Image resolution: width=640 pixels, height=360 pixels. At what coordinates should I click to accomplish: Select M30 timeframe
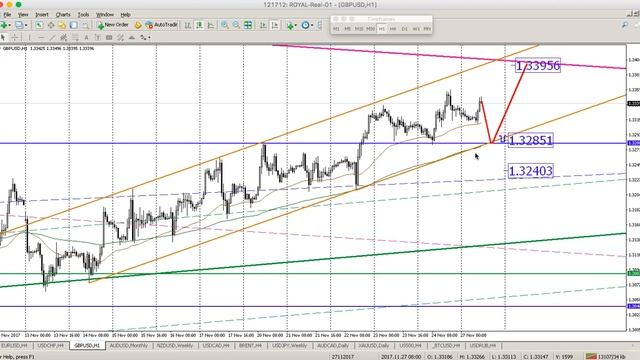click(x=370, y=29)
